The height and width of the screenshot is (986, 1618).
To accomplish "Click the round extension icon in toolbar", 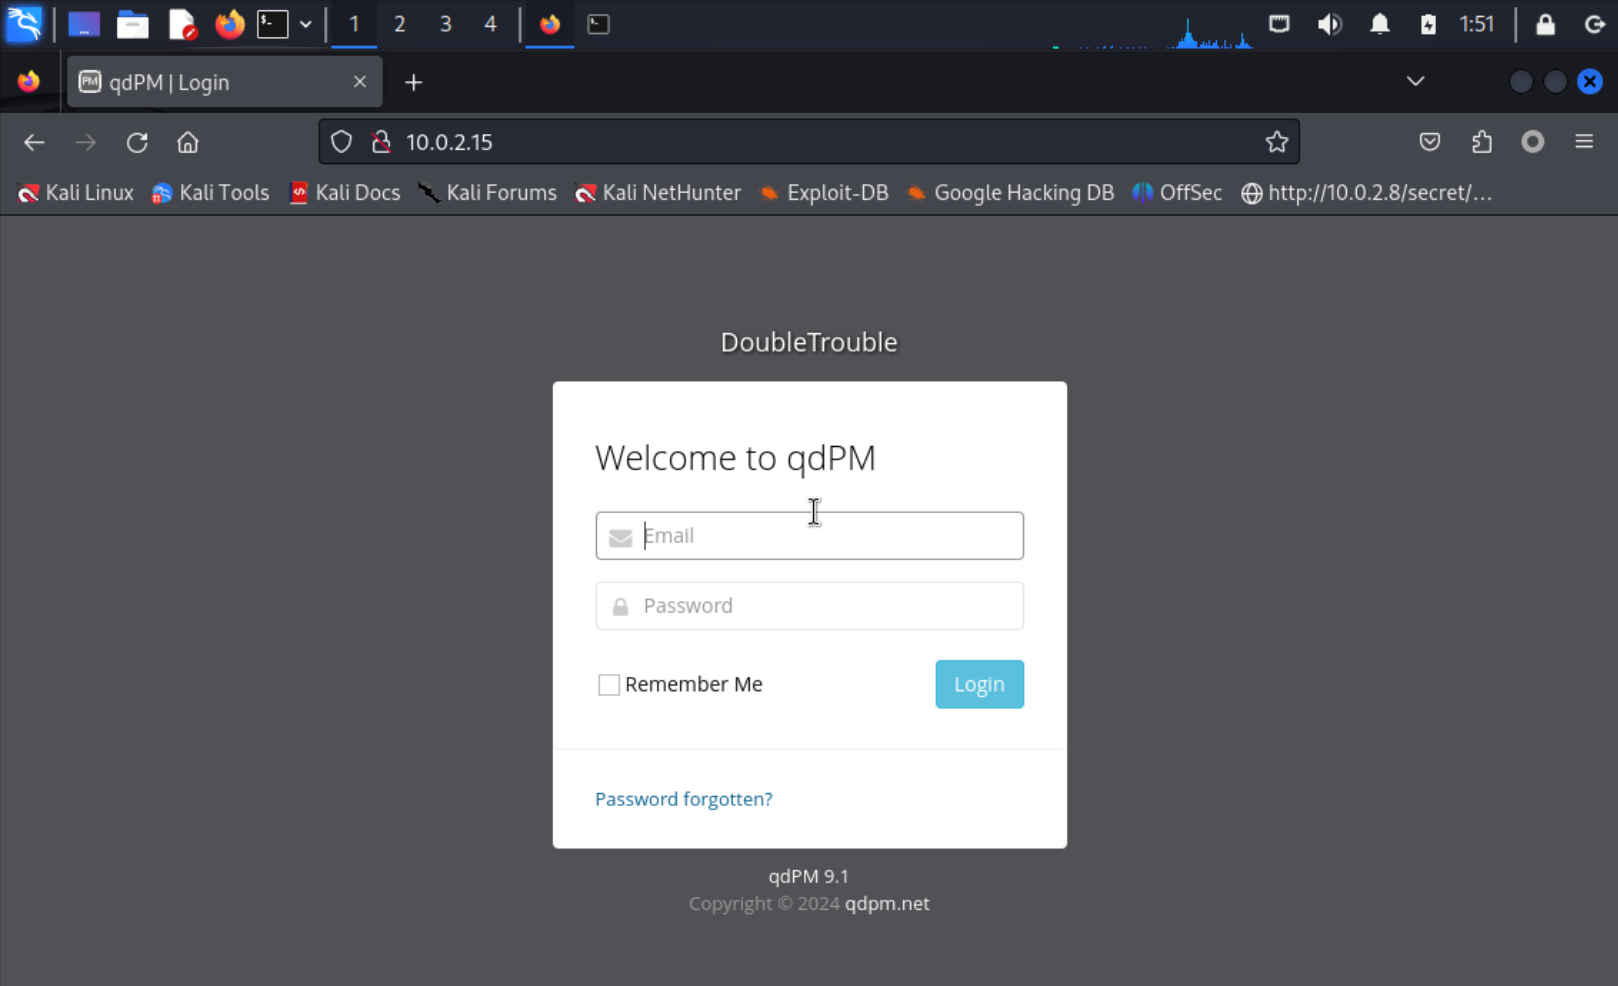I will (1532, 142).
